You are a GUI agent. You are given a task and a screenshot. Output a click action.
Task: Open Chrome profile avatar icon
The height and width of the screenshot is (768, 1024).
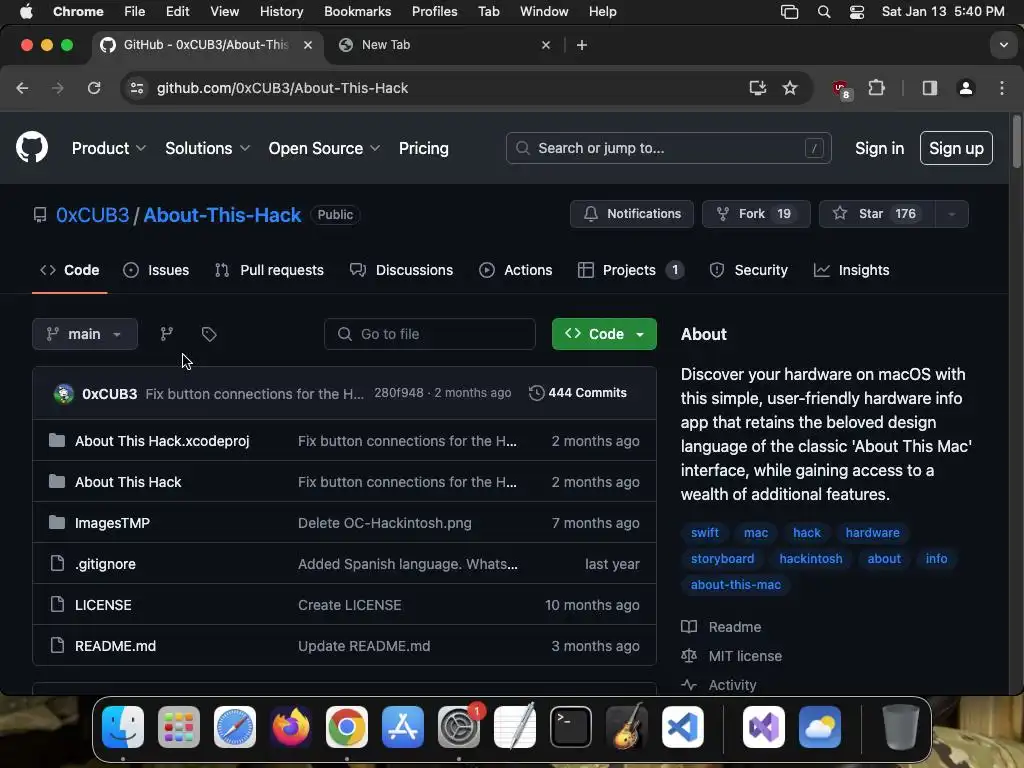(x=966, y=88)
